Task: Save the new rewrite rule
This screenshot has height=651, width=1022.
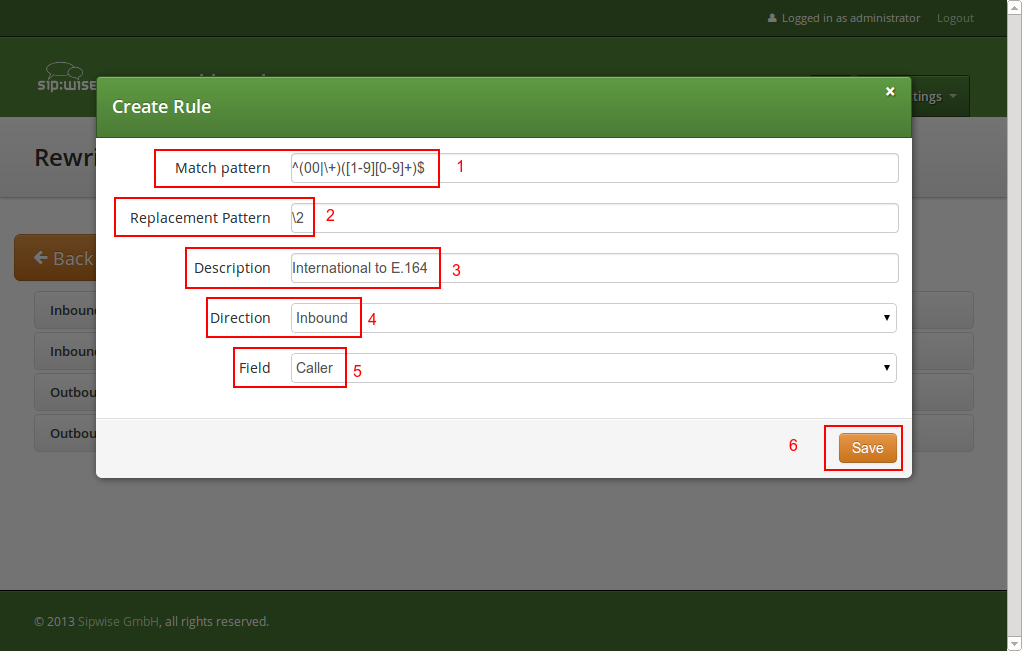Action: click(867, 448)
